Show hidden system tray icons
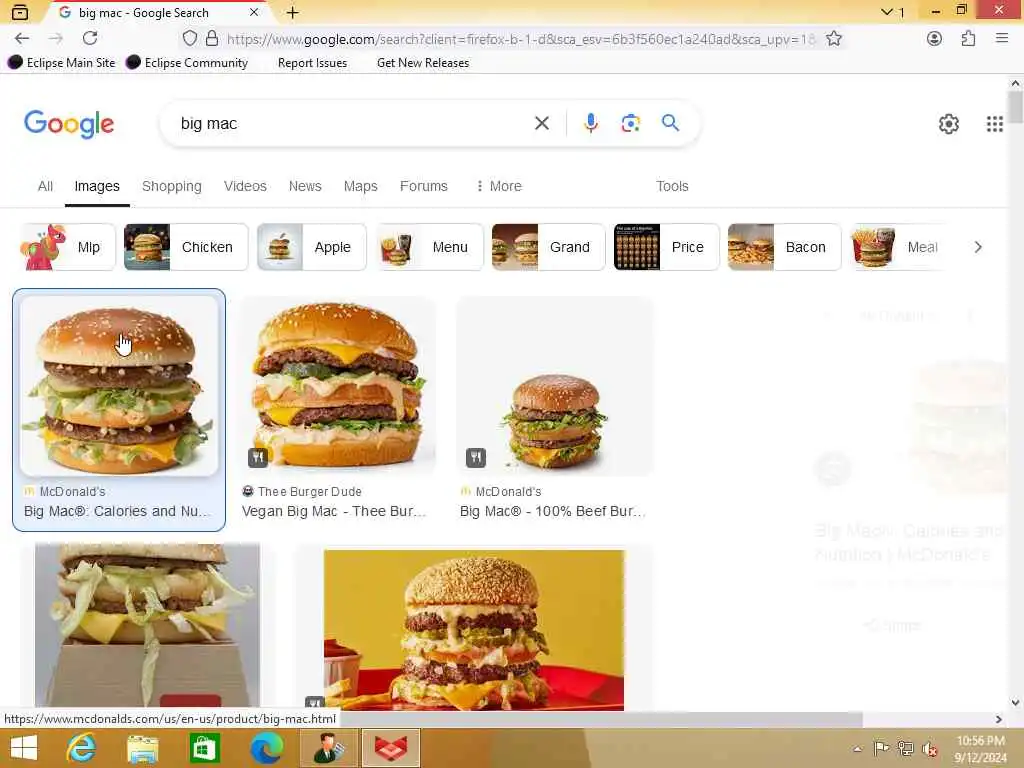 (857, 748)
